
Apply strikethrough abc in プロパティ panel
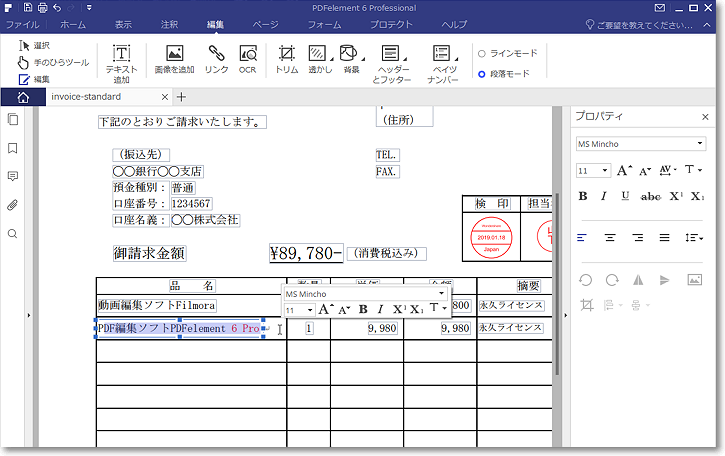pyautogui.click(x=651, y=197)
